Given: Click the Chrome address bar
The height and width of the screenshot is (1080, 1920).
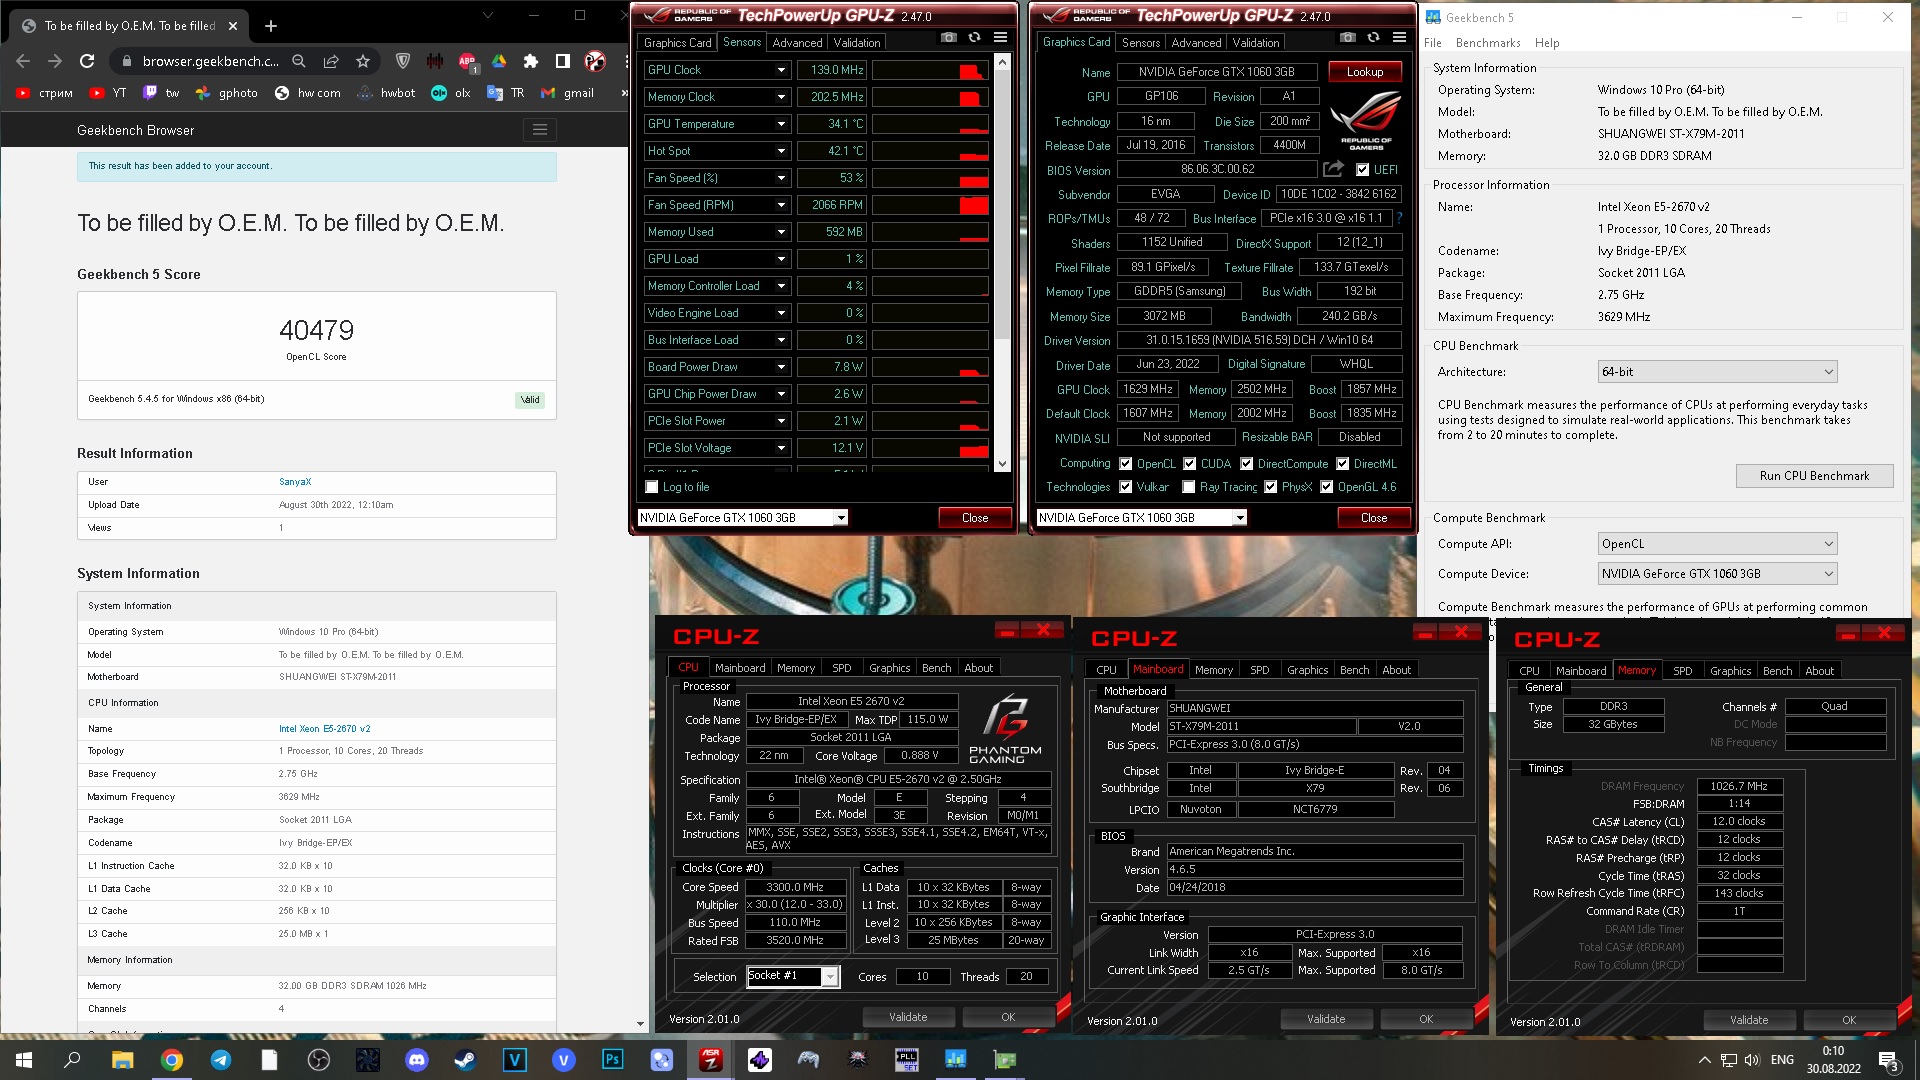Looking at the screenshot, I should [x=210, y=61].
